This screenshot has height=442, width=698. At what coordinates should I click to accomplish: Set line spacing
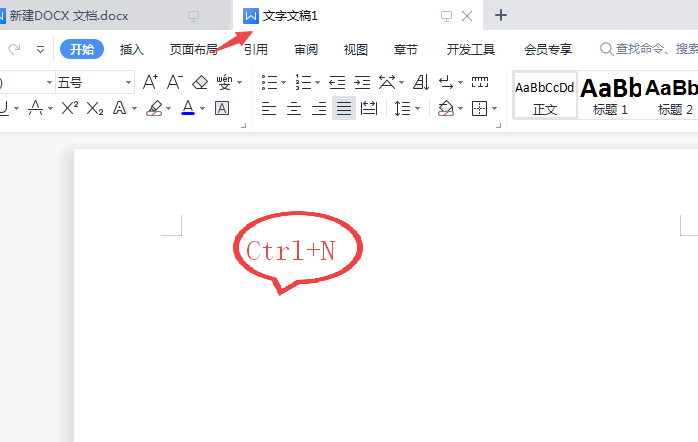coord(402,108)
